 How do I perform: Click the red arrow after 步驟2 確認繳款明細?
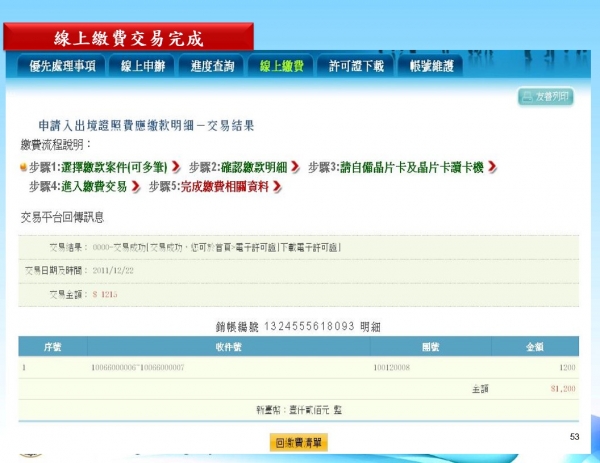pos(295,166)
